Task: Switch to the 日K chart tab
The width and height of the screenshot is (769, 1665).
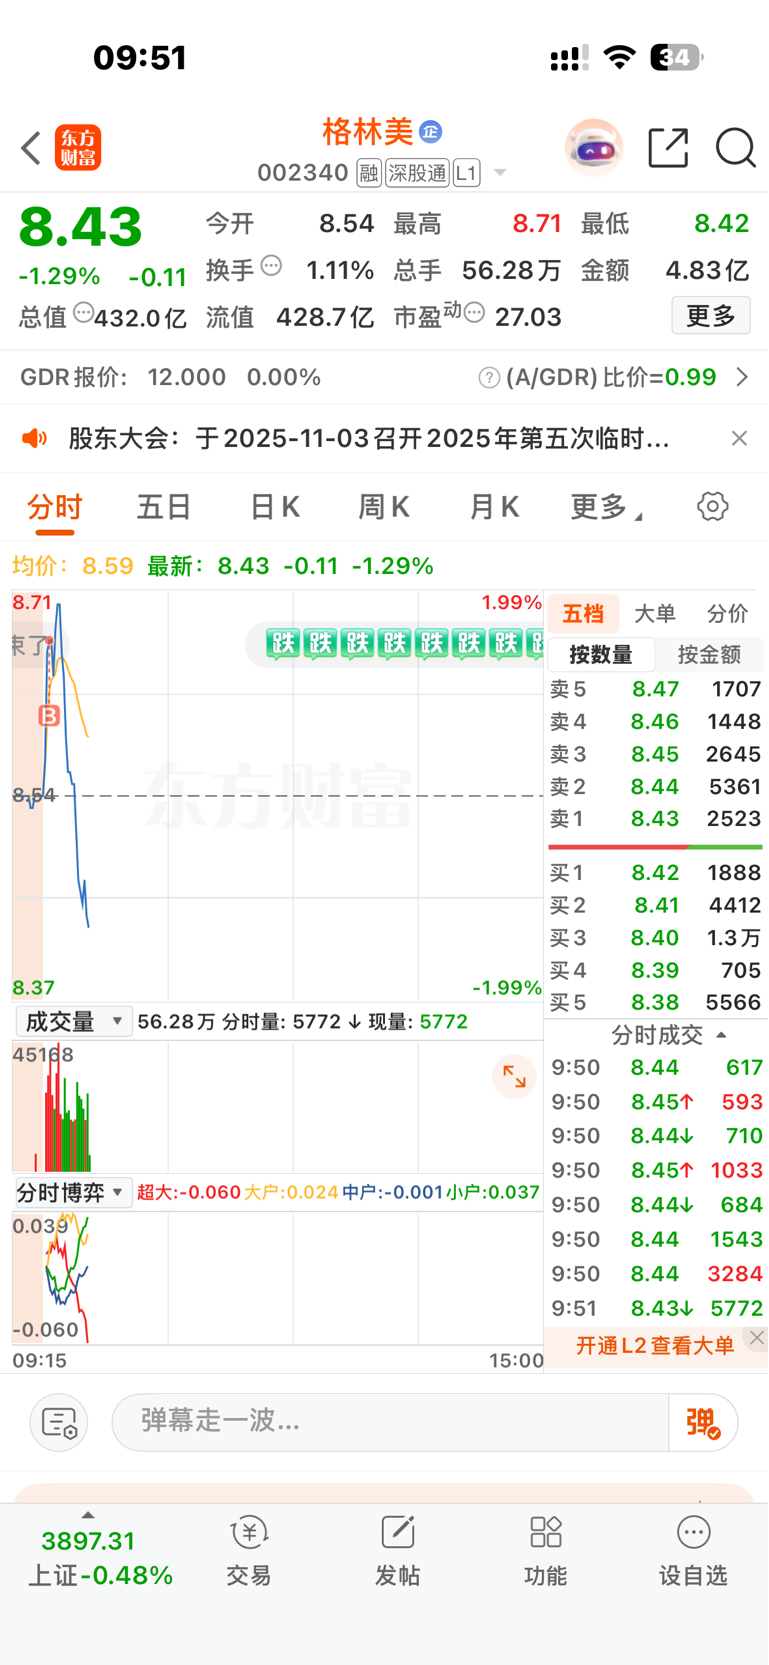Action: tap(274, 507)
